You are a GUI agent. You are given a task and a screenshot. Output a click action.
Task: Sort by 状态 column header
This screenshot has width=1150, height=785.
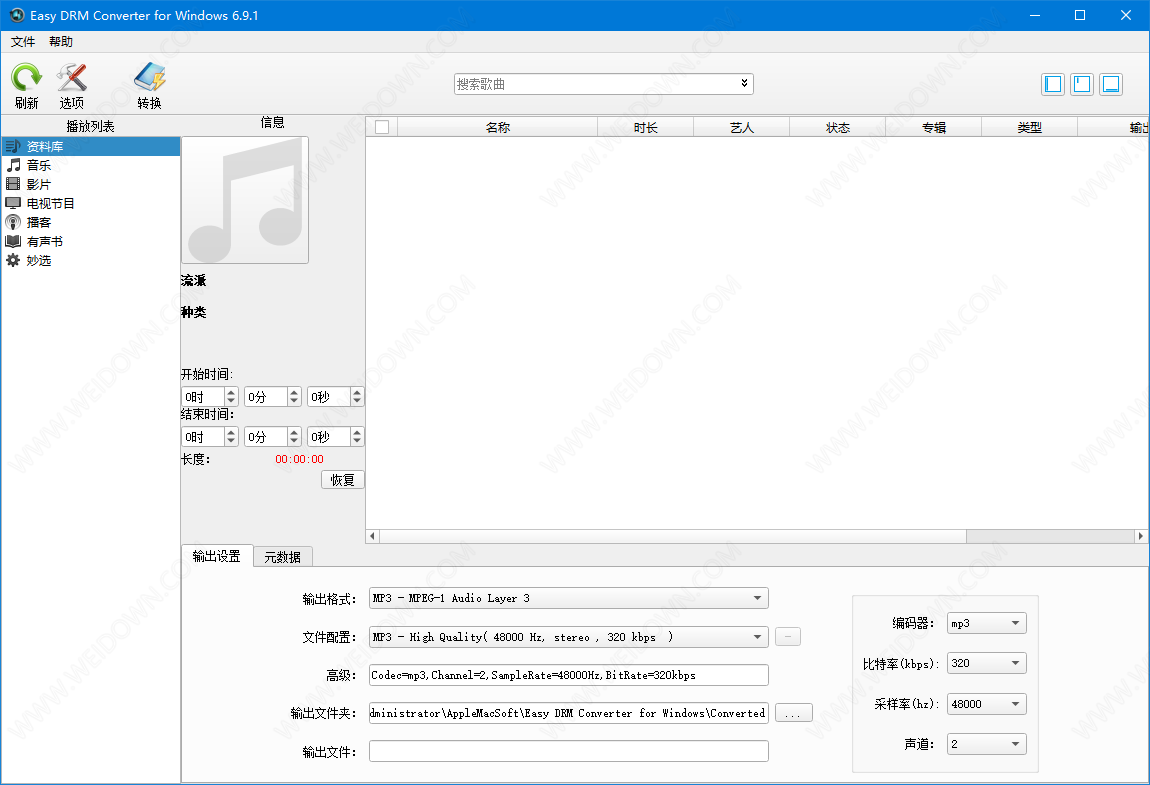click(838, 127)
